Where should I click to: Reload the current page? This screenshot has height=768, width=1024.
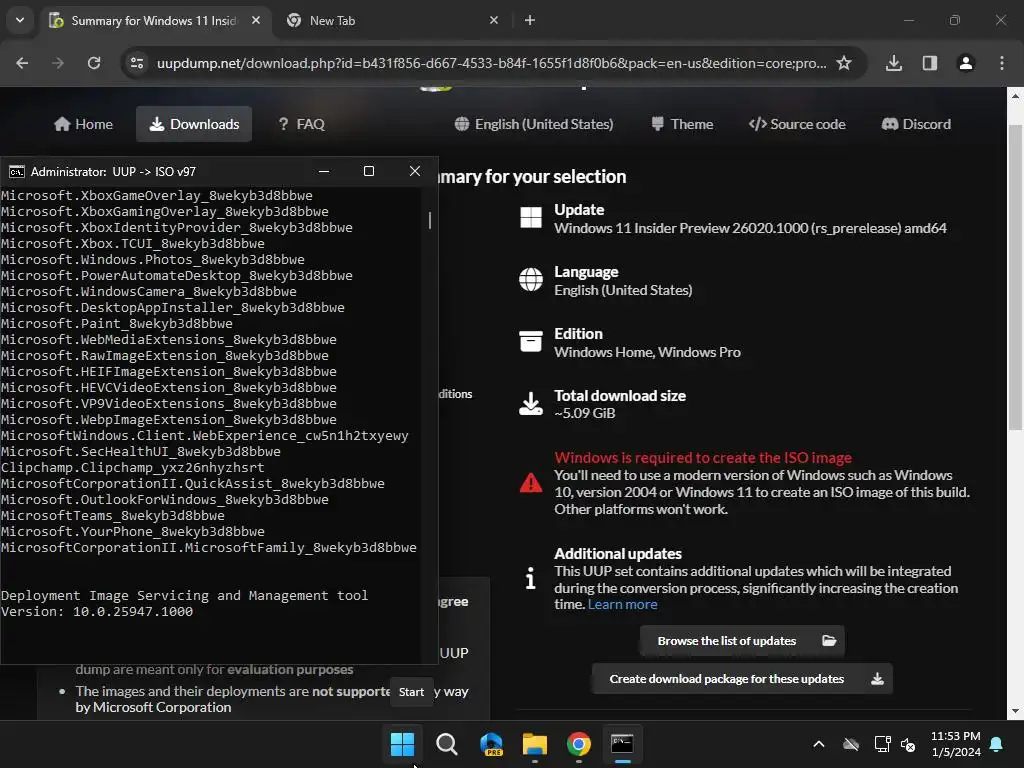94,63
